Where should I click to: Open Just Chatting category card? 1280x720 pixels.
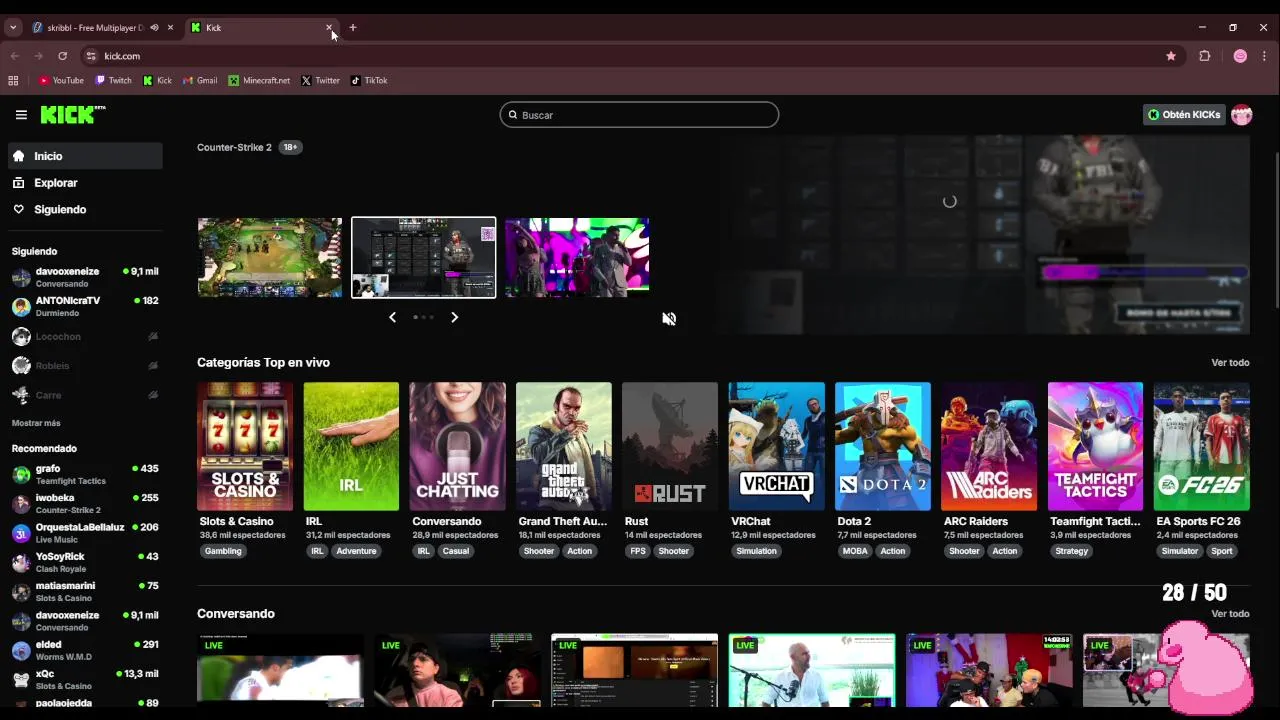point(457,446)
